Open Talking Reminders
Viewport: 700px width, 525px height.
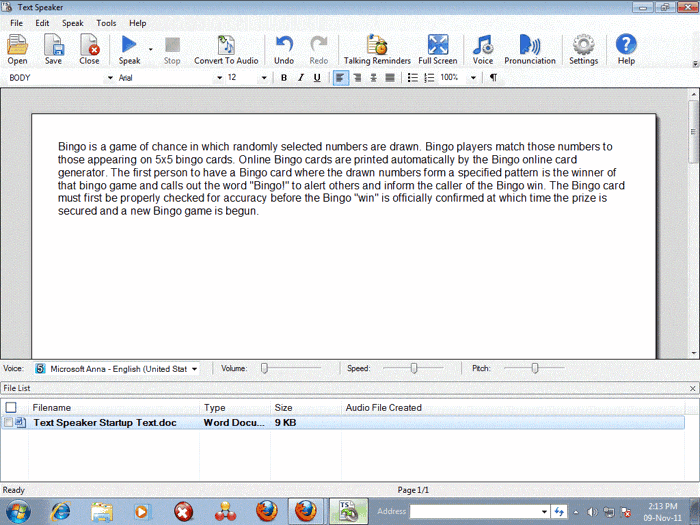point(377,48)
